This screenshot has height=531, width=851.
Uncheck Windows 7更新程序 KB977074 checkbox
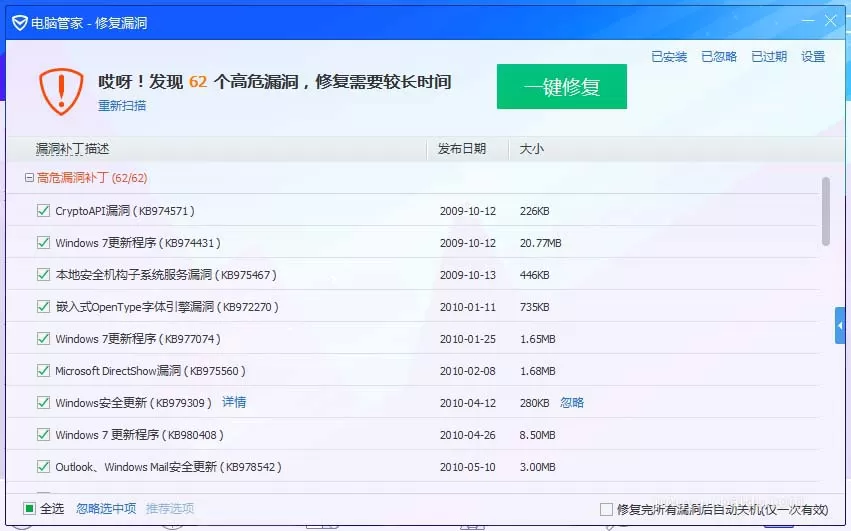click(x=43, y=339)
